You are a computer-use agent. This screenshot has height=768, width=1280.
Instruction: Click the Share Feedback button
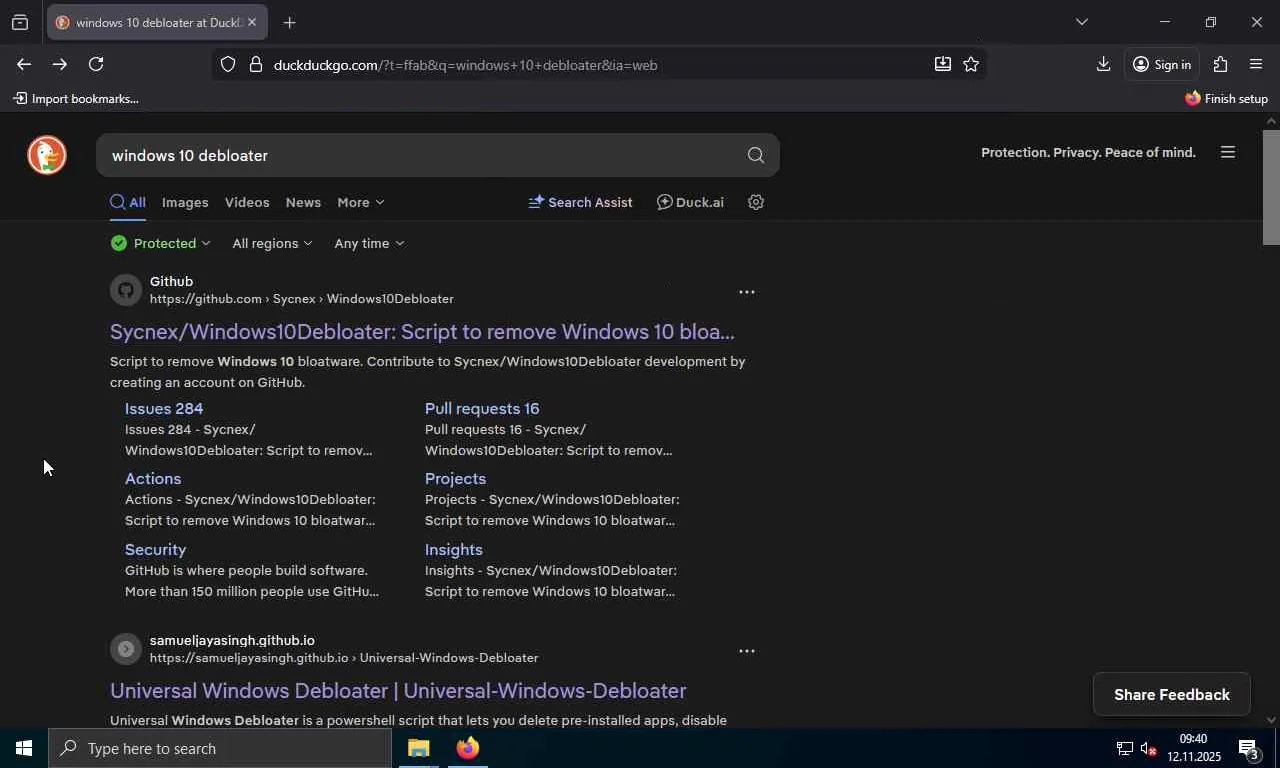click(x=1172, y=694)
